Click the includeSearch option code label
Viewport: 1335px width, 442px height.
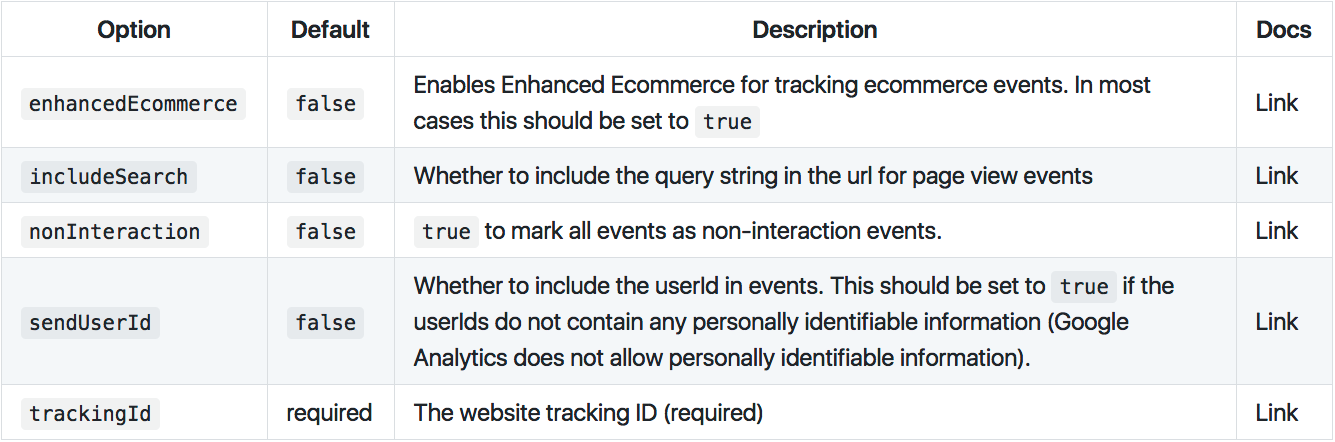pos(108,177)
